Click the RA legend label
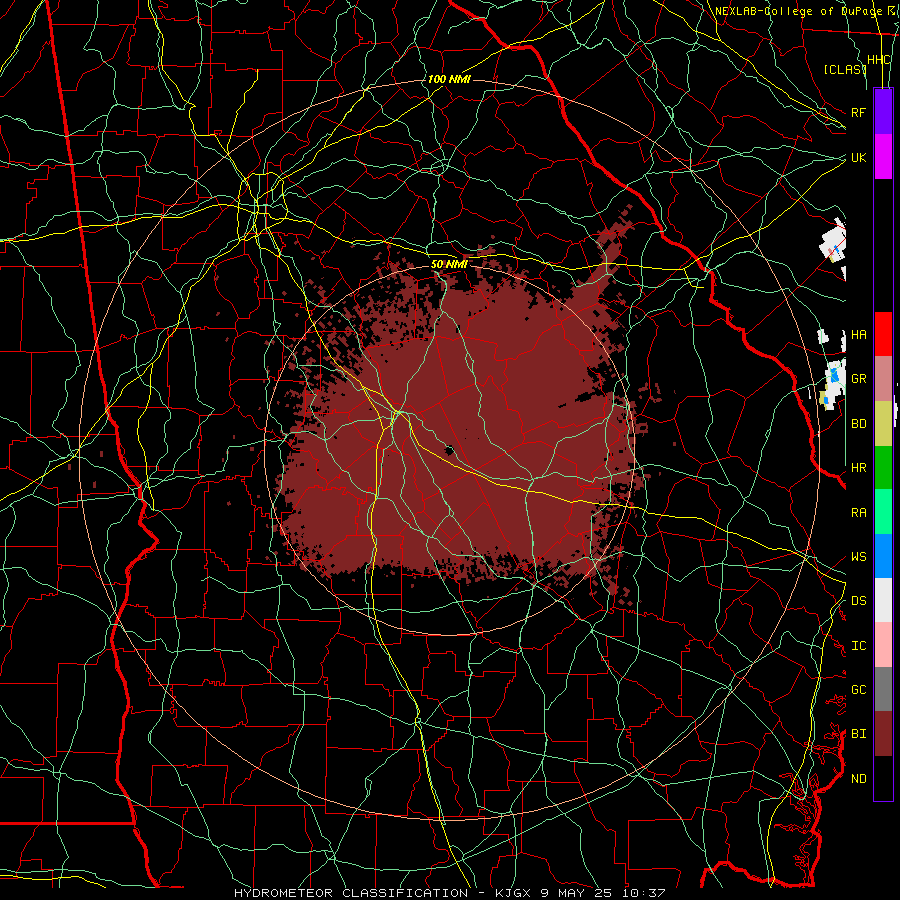 (858, 513)
